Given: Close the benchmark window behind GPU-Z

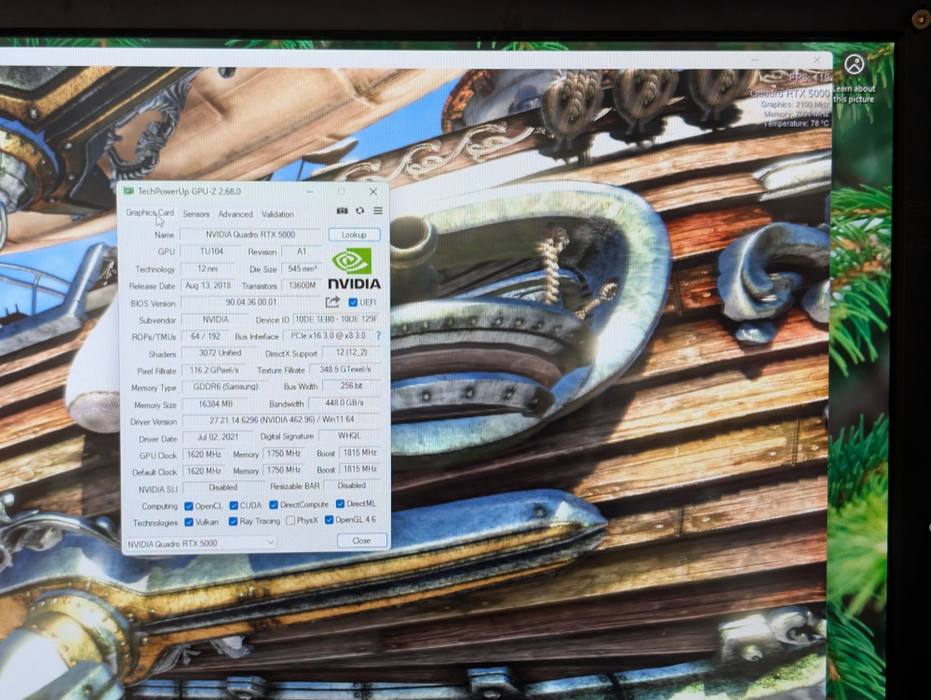Looking at the screenshot, I should tap(816, 60).
